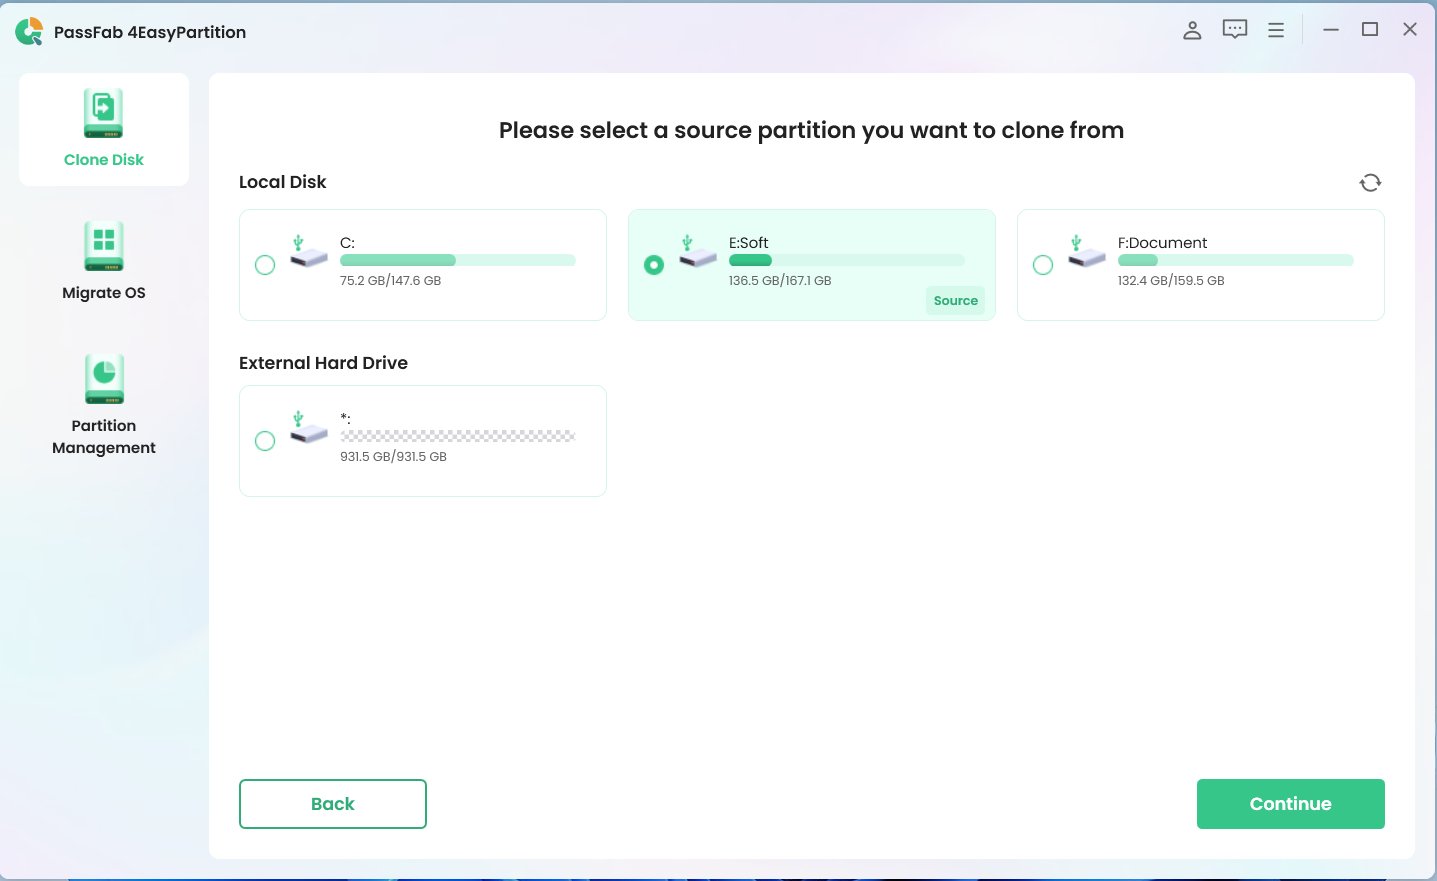This screenshot has width=1437, height=881.
Task: Select the Migrate OS icon
Action: point(103,246)
